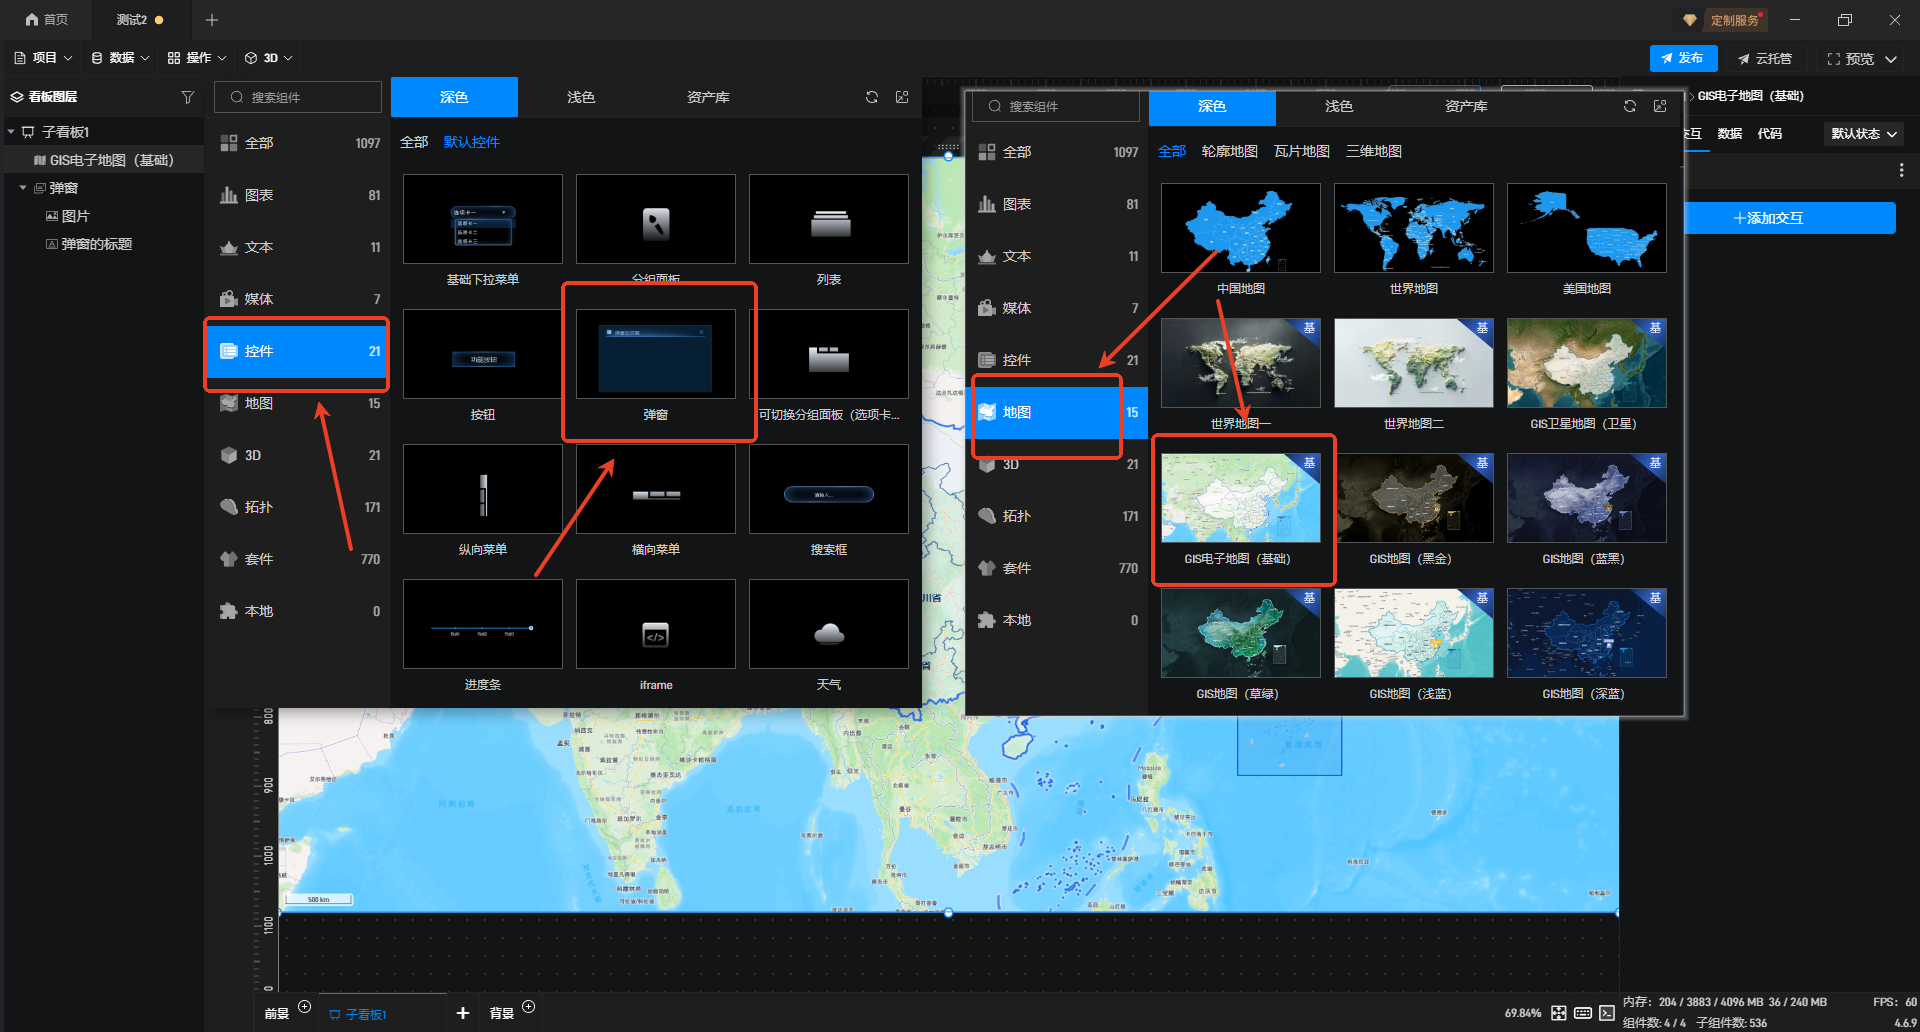This screenshot has height=1032, width=1920.
Task: Select the 弹窗 control thumbnail
Action: (656, 354)
